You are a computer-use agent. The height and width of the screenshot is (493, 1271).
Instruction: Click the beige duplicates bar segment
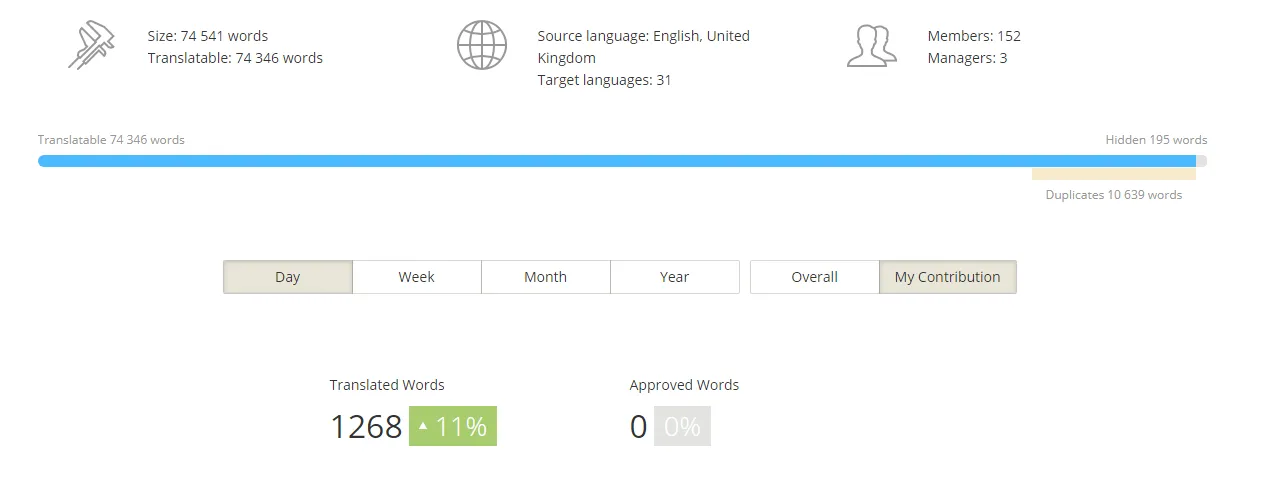1114,174
